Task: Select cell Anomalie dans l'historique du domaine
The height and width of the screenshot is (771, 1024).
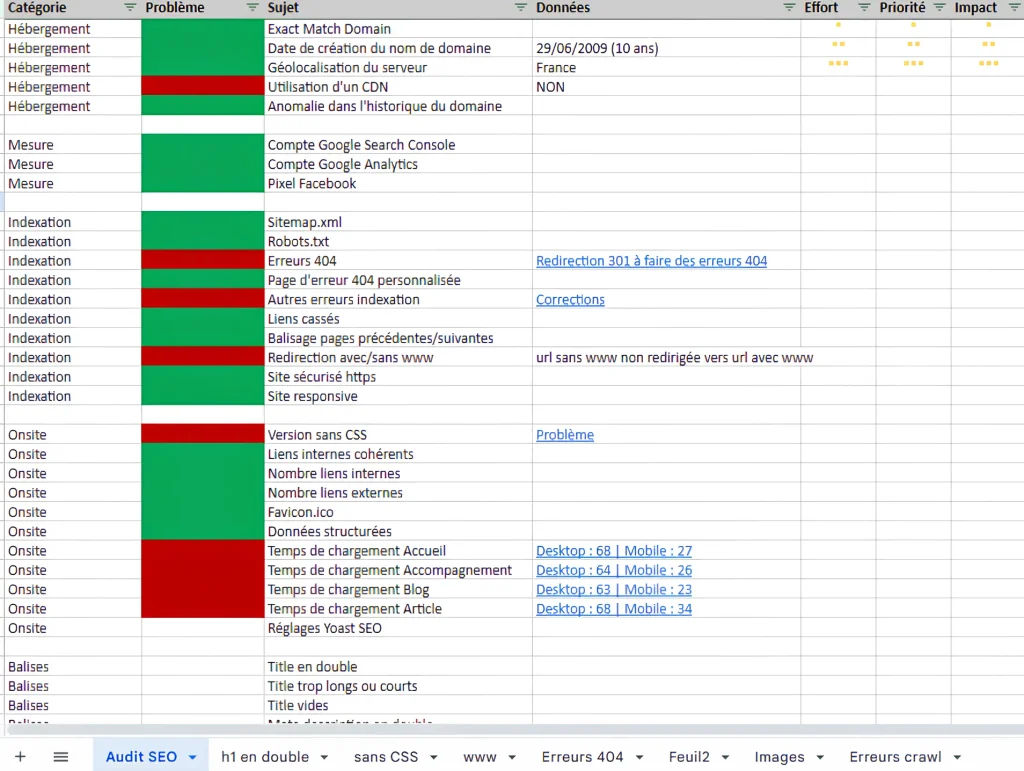Action: [x=398, y=106]
